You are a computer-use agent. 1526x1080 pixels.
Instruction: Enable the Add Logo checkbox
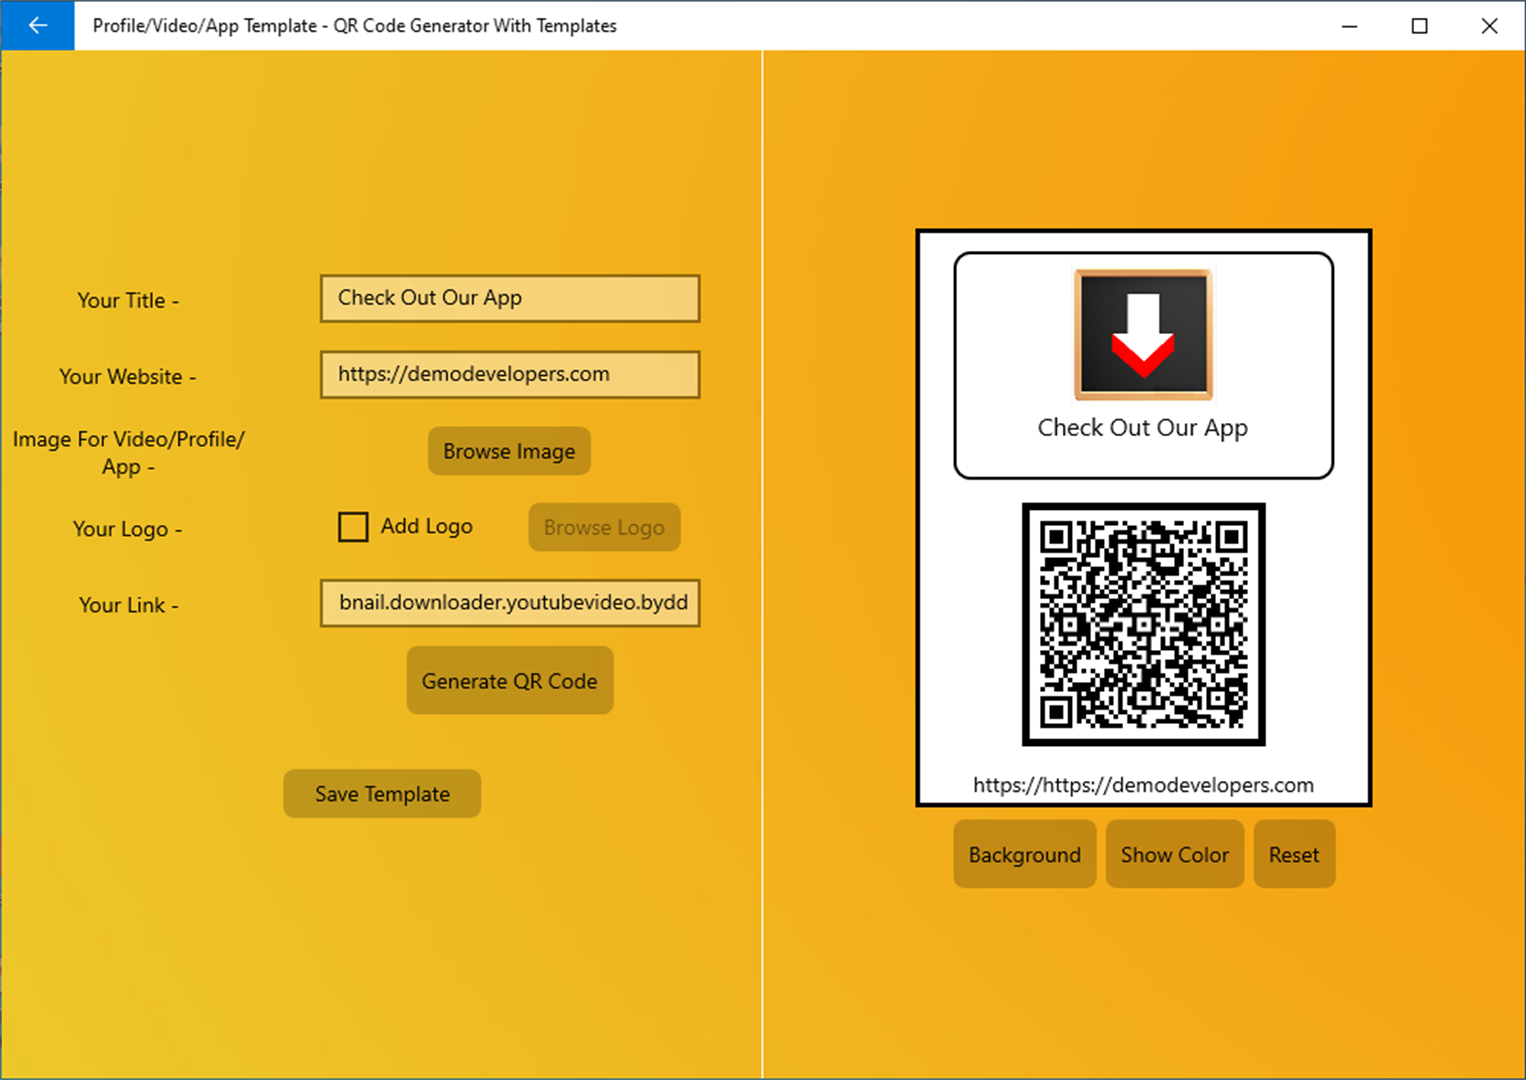coord(352,526)
